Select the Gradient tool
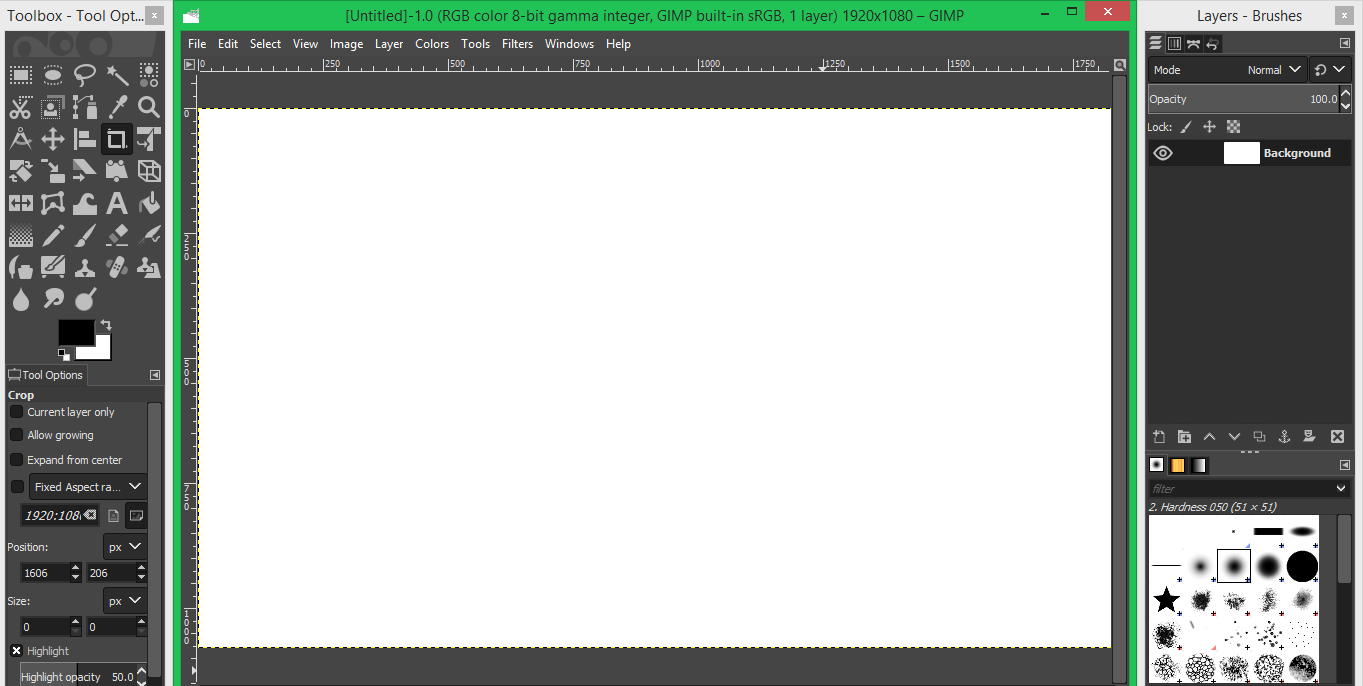Image resolution: width=1363 pixels, height=686 pixels. tap(20, 236)
